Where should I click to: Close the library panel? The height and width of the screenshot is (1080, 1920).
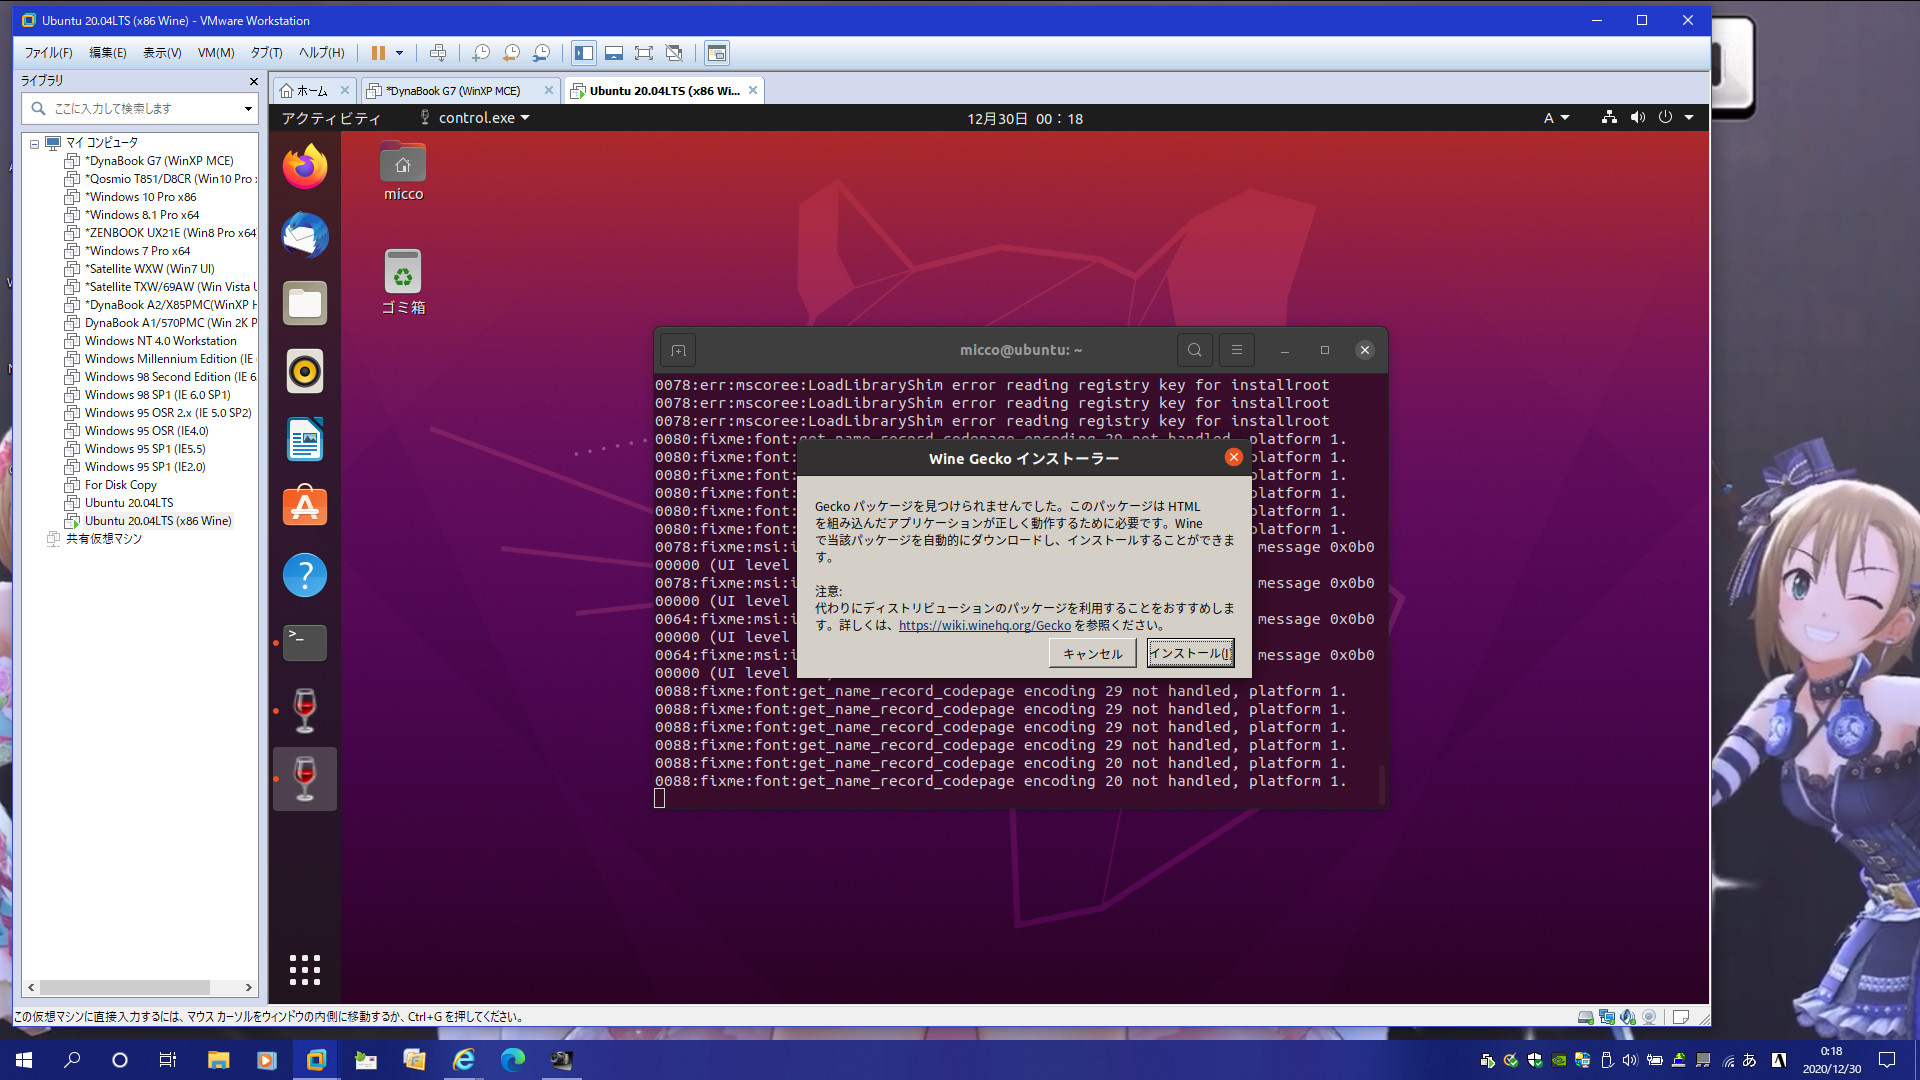253,81
